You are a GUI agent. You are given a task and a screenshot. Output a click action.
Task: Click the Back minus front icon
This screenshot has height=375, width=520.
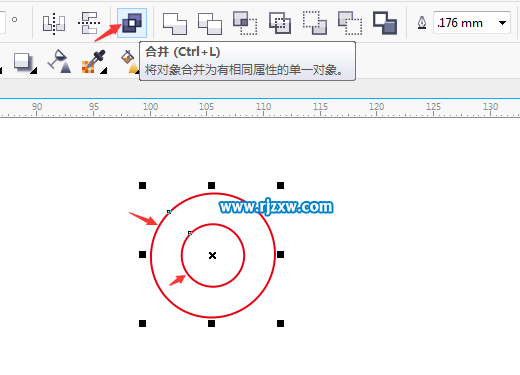(350, 23)
